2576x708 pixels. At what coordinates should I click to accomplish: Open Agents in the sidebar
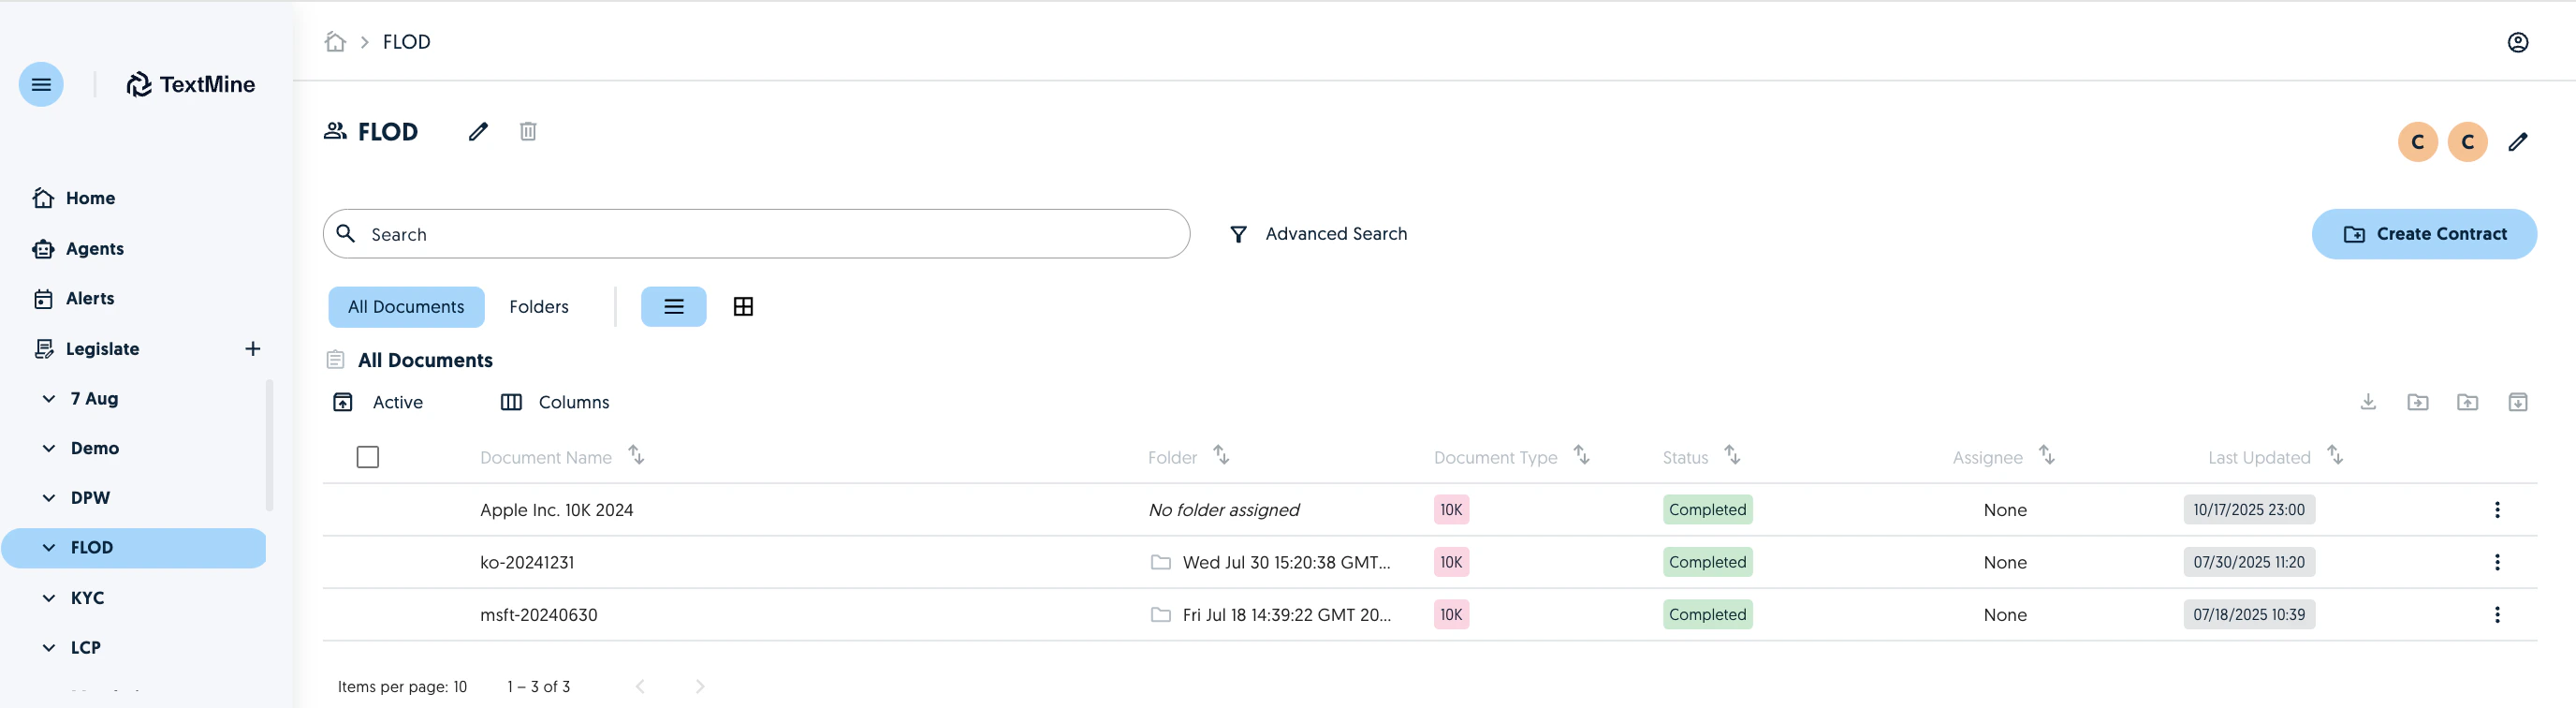click(x=78, y=248)
